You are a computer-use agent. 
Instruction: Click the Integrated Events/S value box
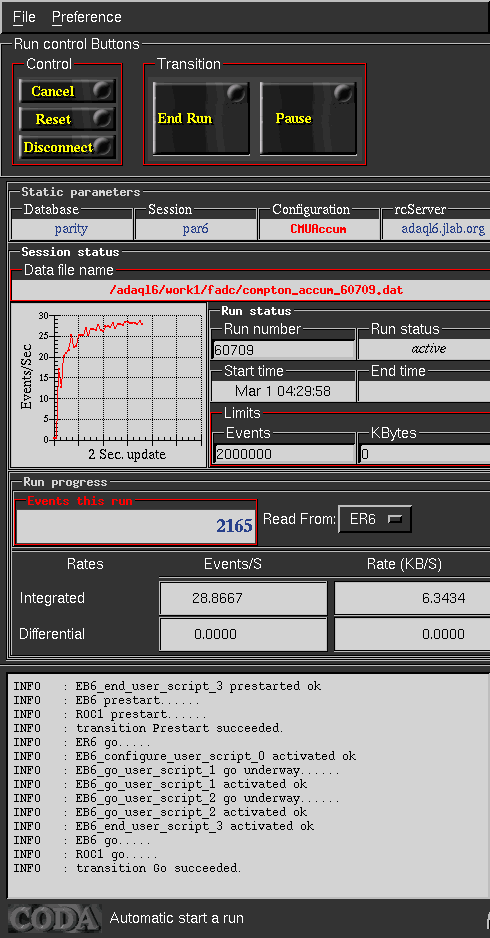(244, 598)
